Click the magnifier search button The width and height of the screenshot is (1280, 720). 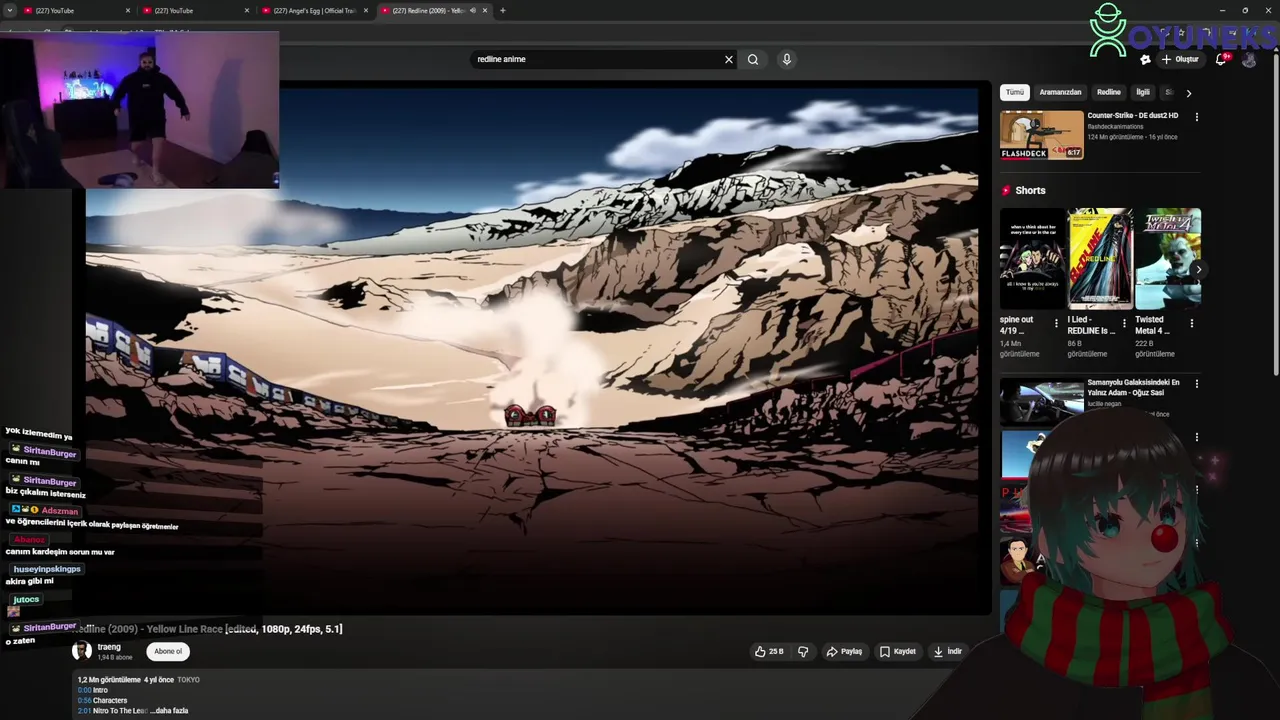pos(753,59)
